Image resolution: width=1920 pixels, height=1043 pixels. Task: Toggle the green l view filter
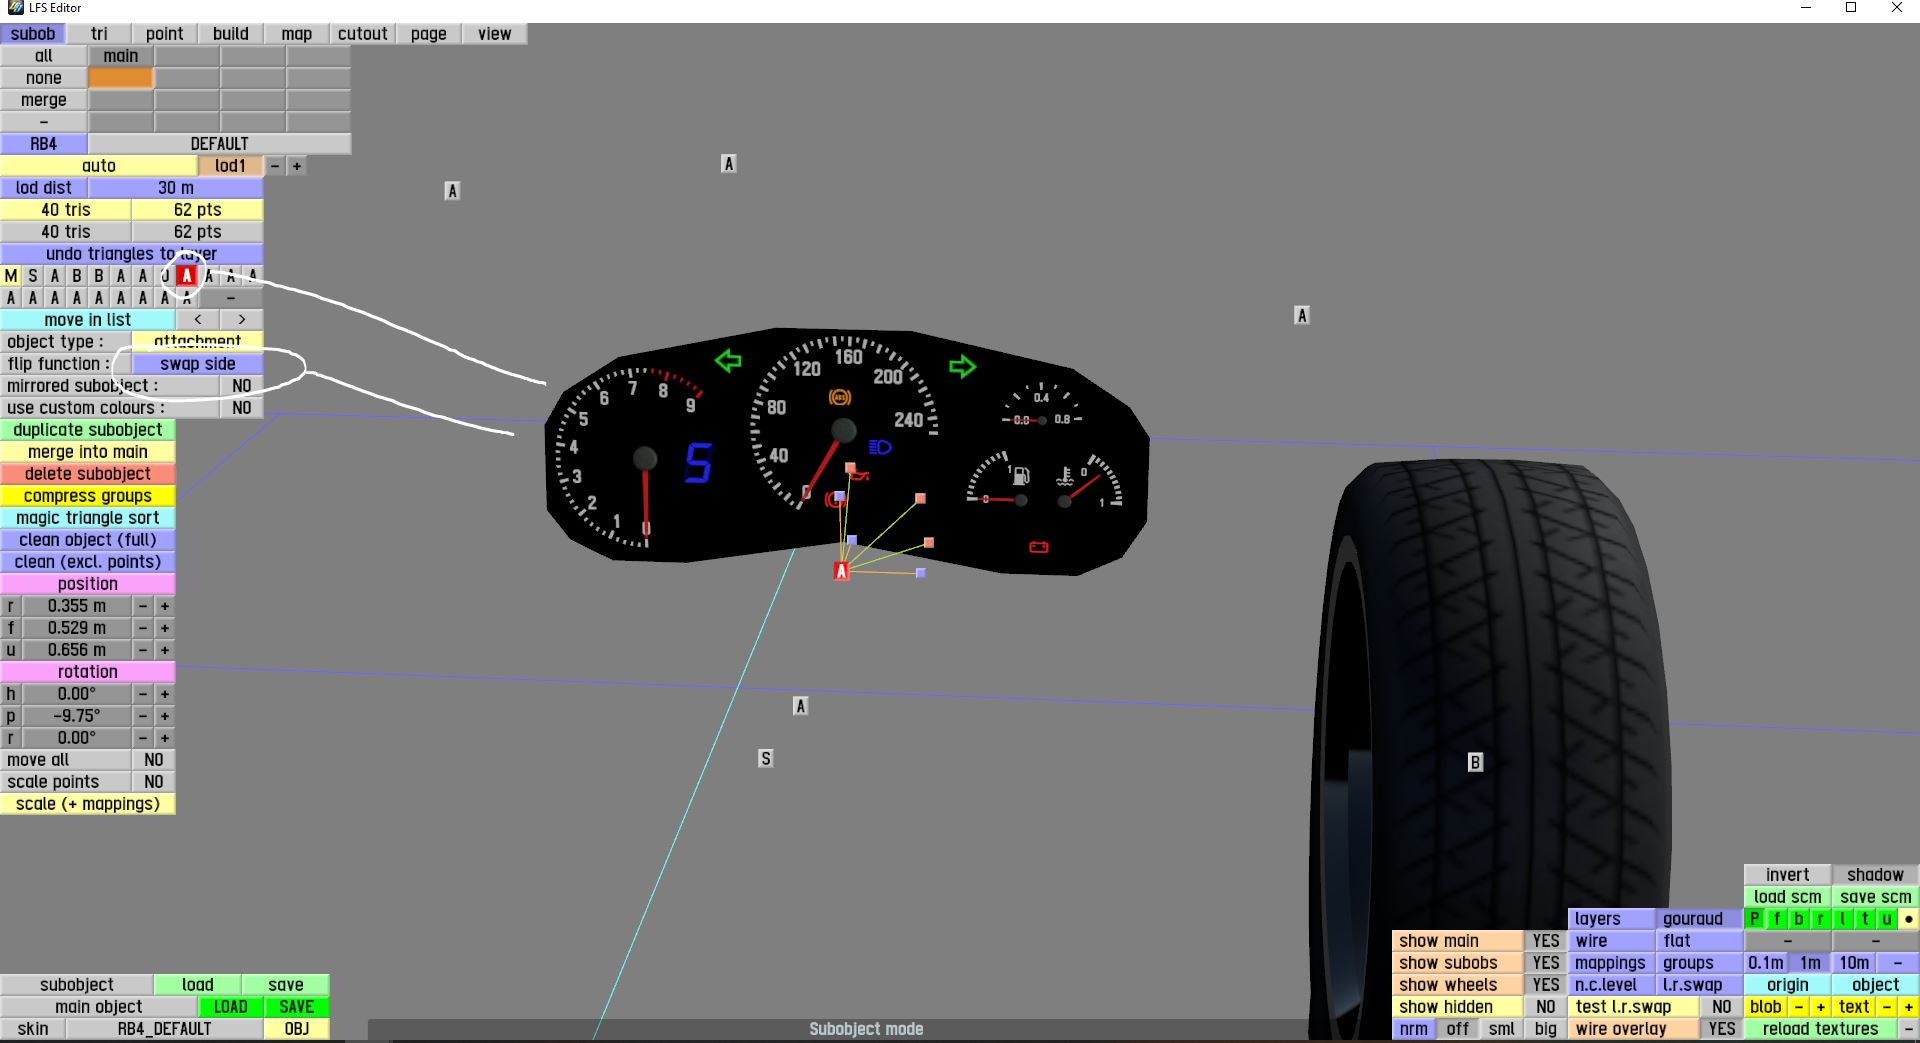pyautogui.click(x=1843, y=919)
